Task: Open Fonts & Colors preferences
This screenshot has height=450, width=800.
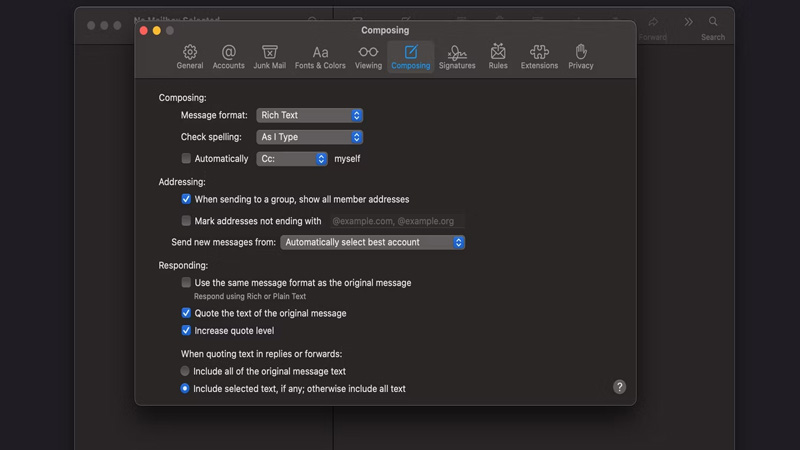Action: click(320, 56)
